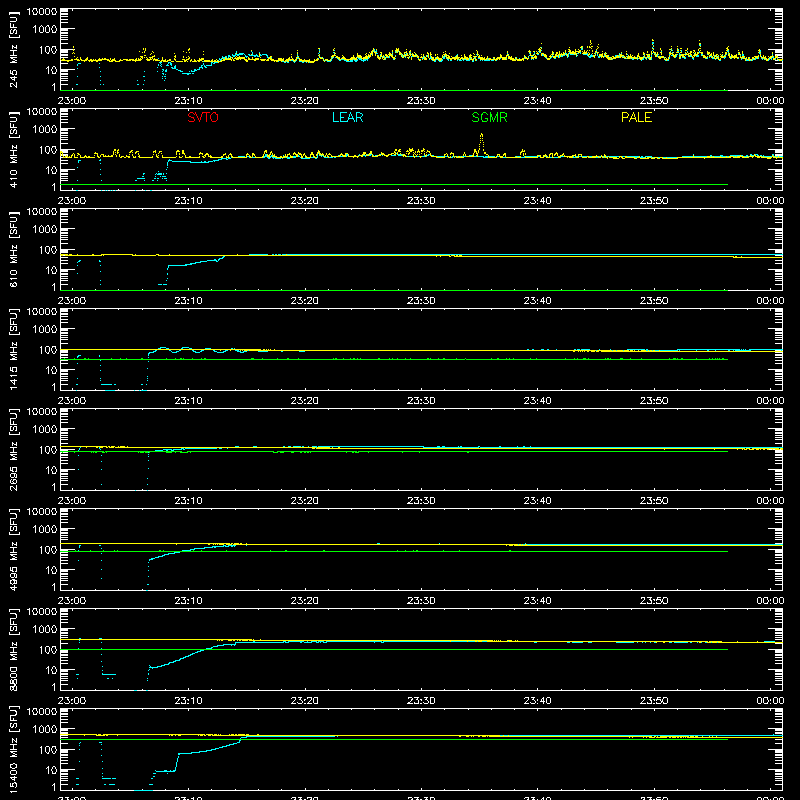Click the cyan LEAR legend label
Screen dimensions: 800x800
pos(347,117)
